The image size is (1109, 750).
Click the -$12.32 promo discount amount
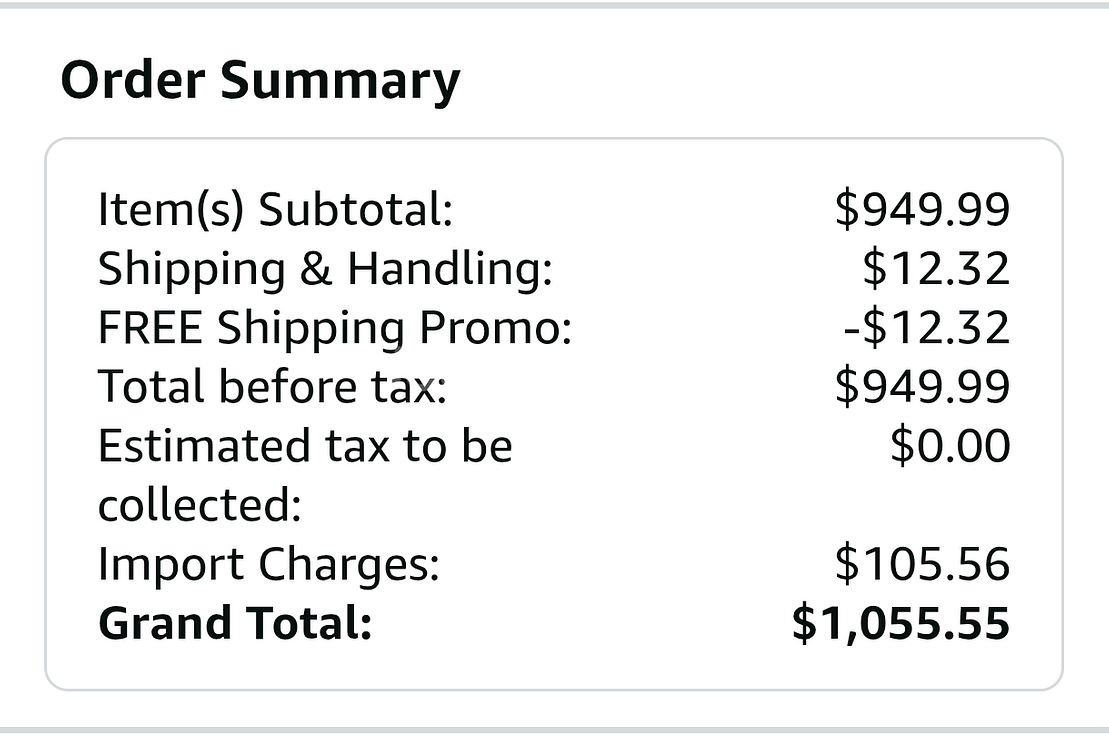point(926,328)
